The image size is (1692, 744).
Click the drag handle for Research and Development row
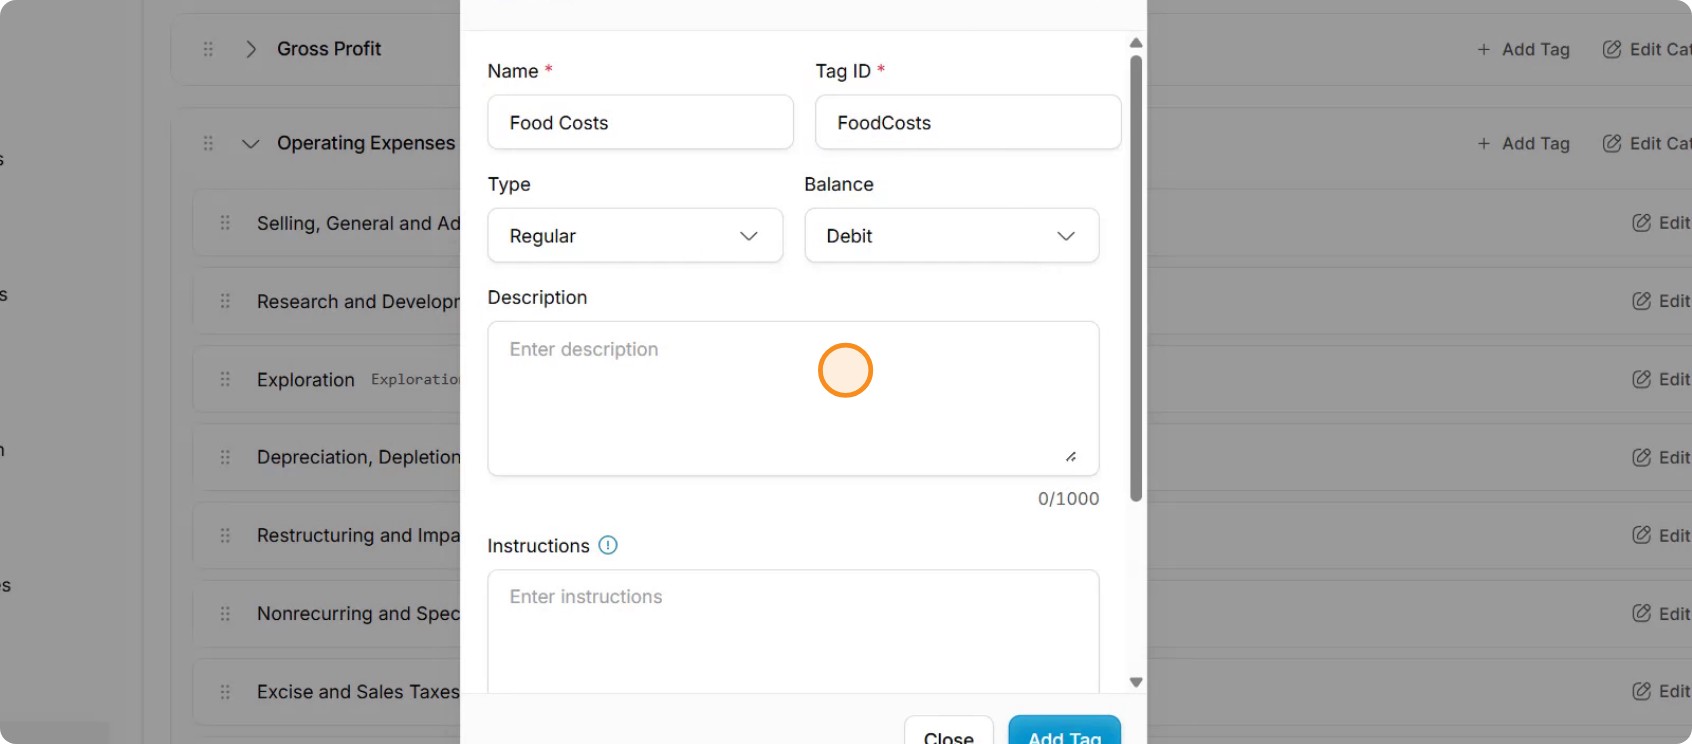click(x=225, y=301)
